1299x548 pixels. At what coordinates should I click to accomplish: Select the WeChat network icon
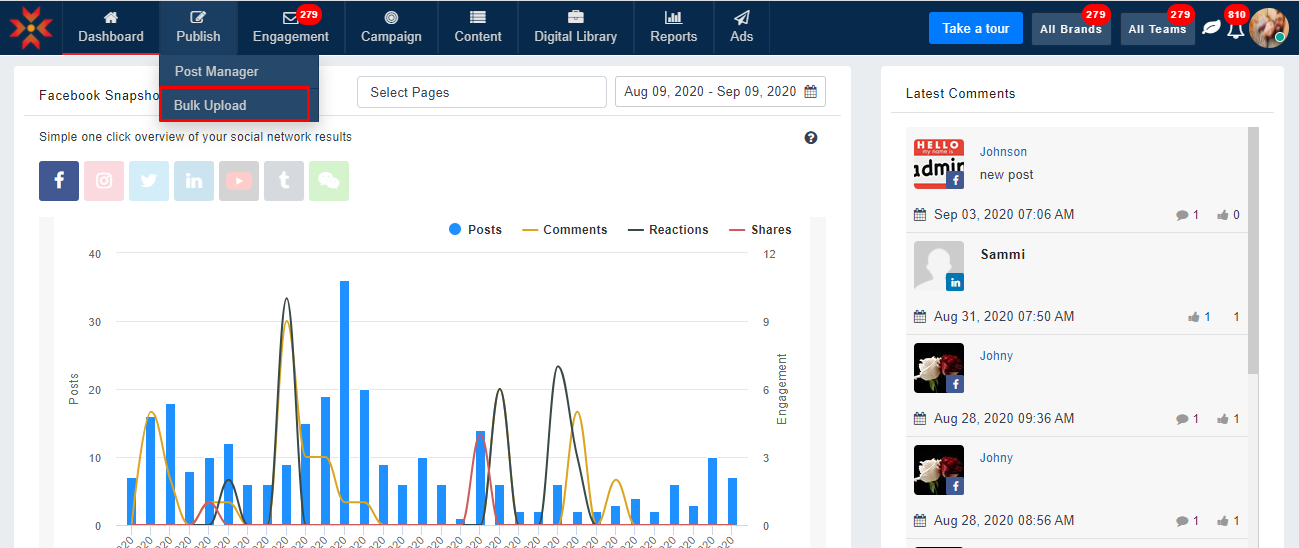coord(329,181)
